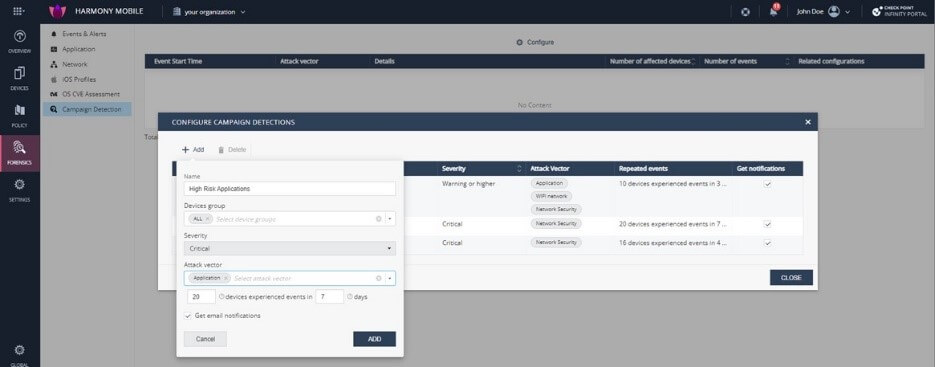Click the Cancel button
Image resolution: width=935 pixels, height=367 pixels.
click(205, 339)
